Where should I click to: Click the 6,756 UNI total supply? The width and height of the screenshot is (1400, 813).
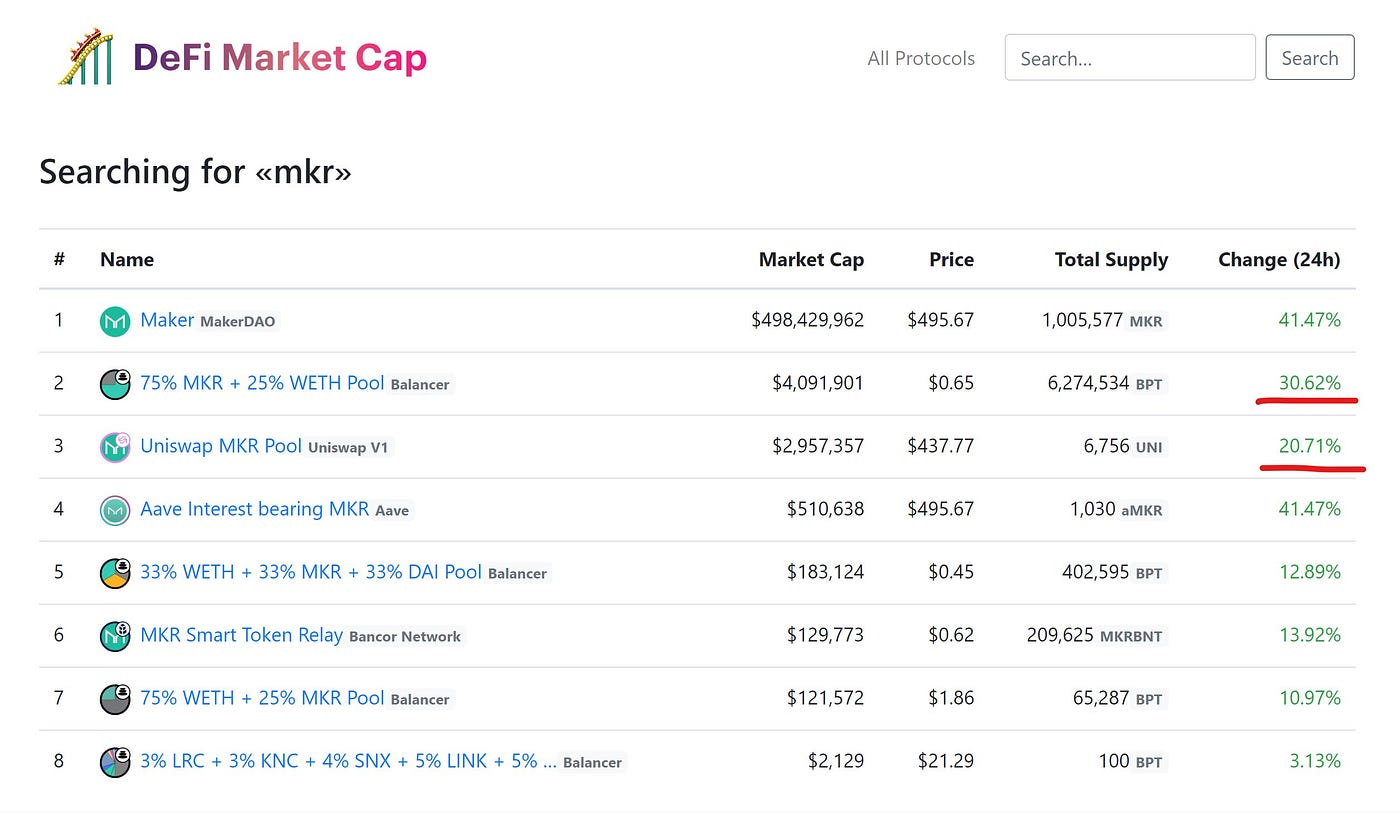coord(1126,447)
